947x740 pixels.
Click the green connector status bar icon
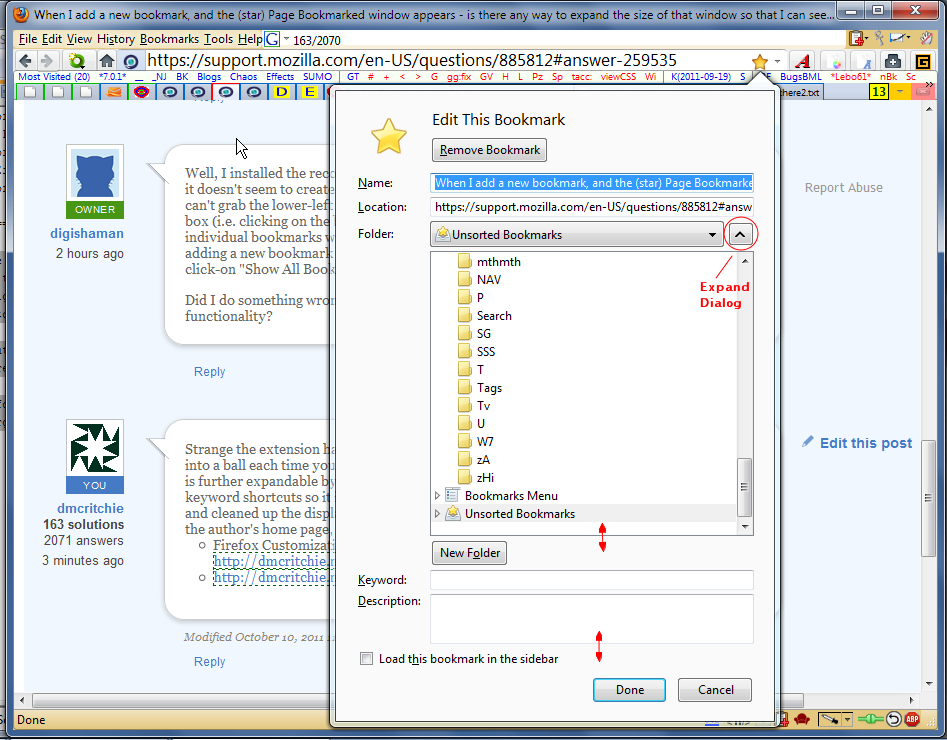pos(870,719)
